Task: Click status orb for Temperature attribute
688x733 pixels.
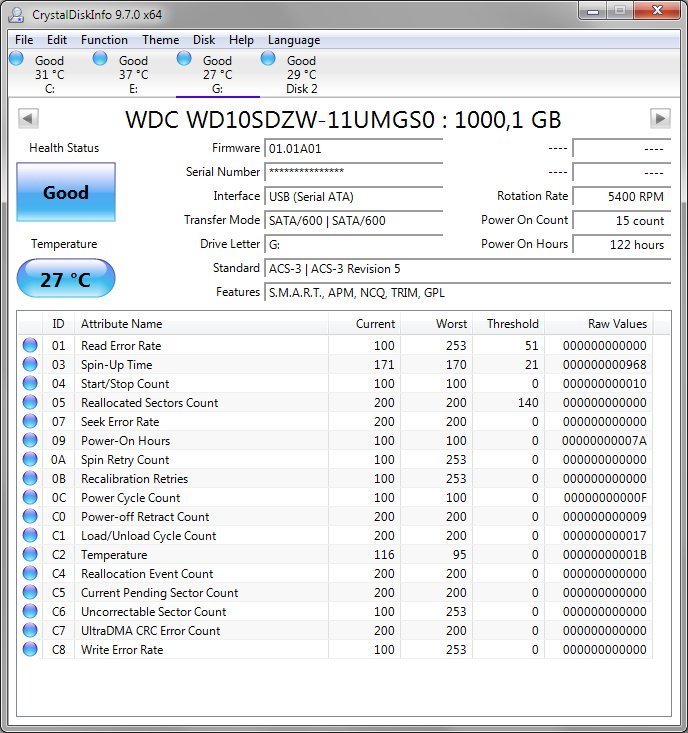Action: pos(30,554)
